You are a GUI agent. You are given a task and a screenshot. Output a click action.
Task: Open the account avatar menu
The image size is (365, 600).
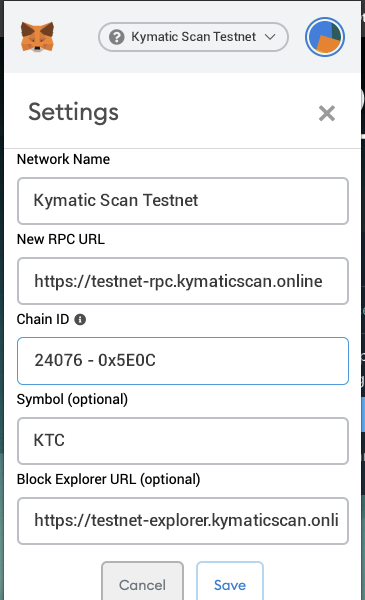coord(325,37)
